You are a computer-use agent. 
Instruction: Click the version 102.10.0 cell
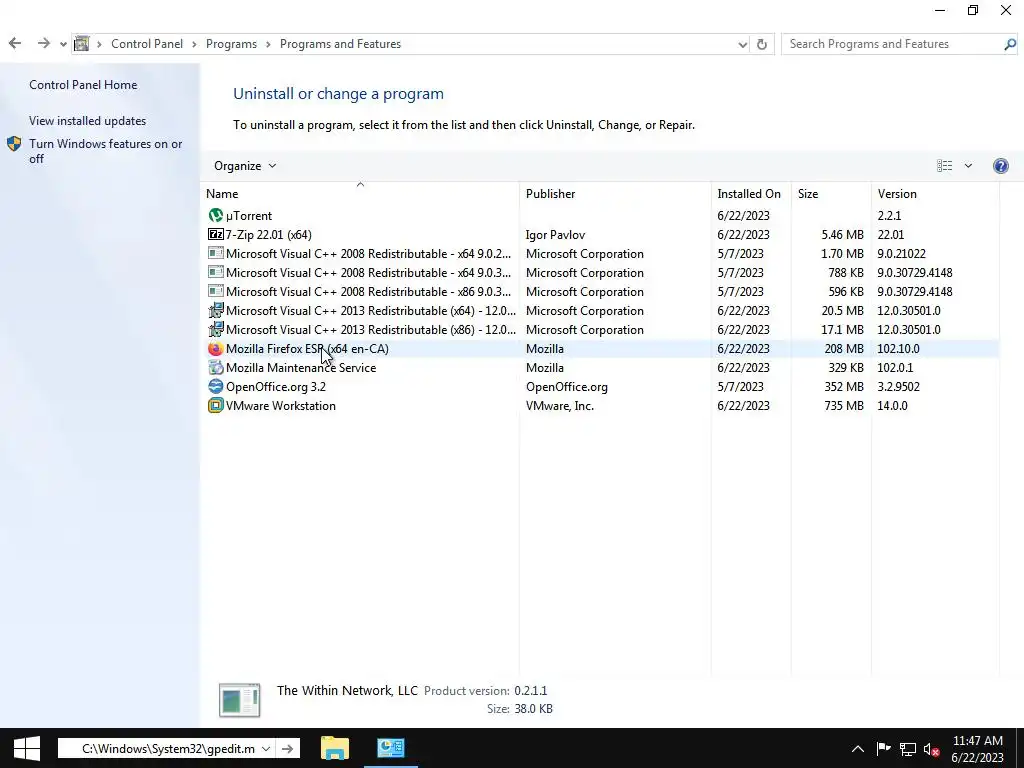[898, 349]
